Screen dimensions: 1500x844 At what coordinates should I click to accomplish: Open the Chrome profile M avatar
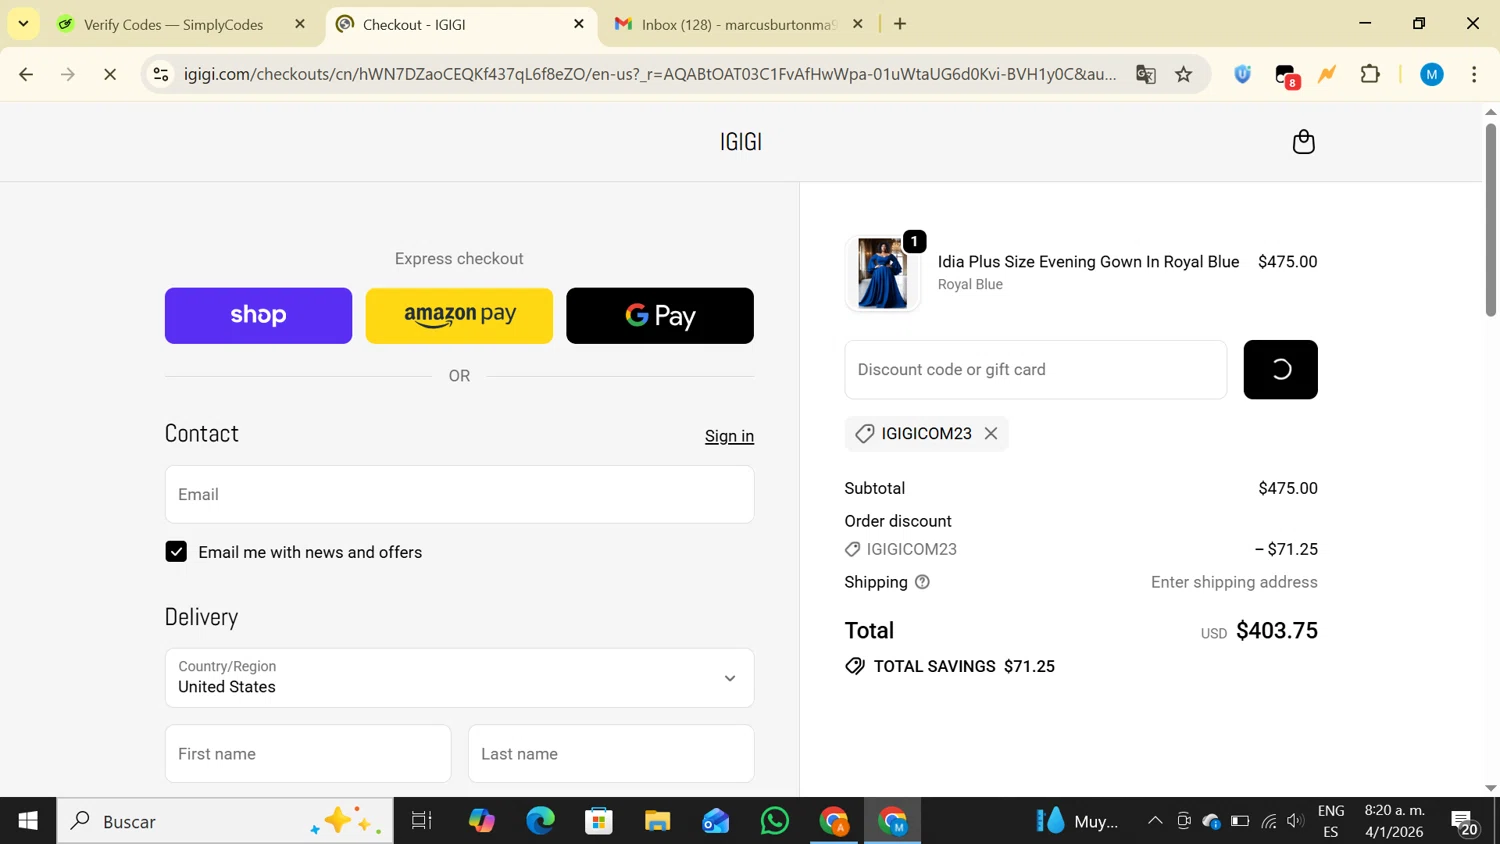click(1432, 74)
